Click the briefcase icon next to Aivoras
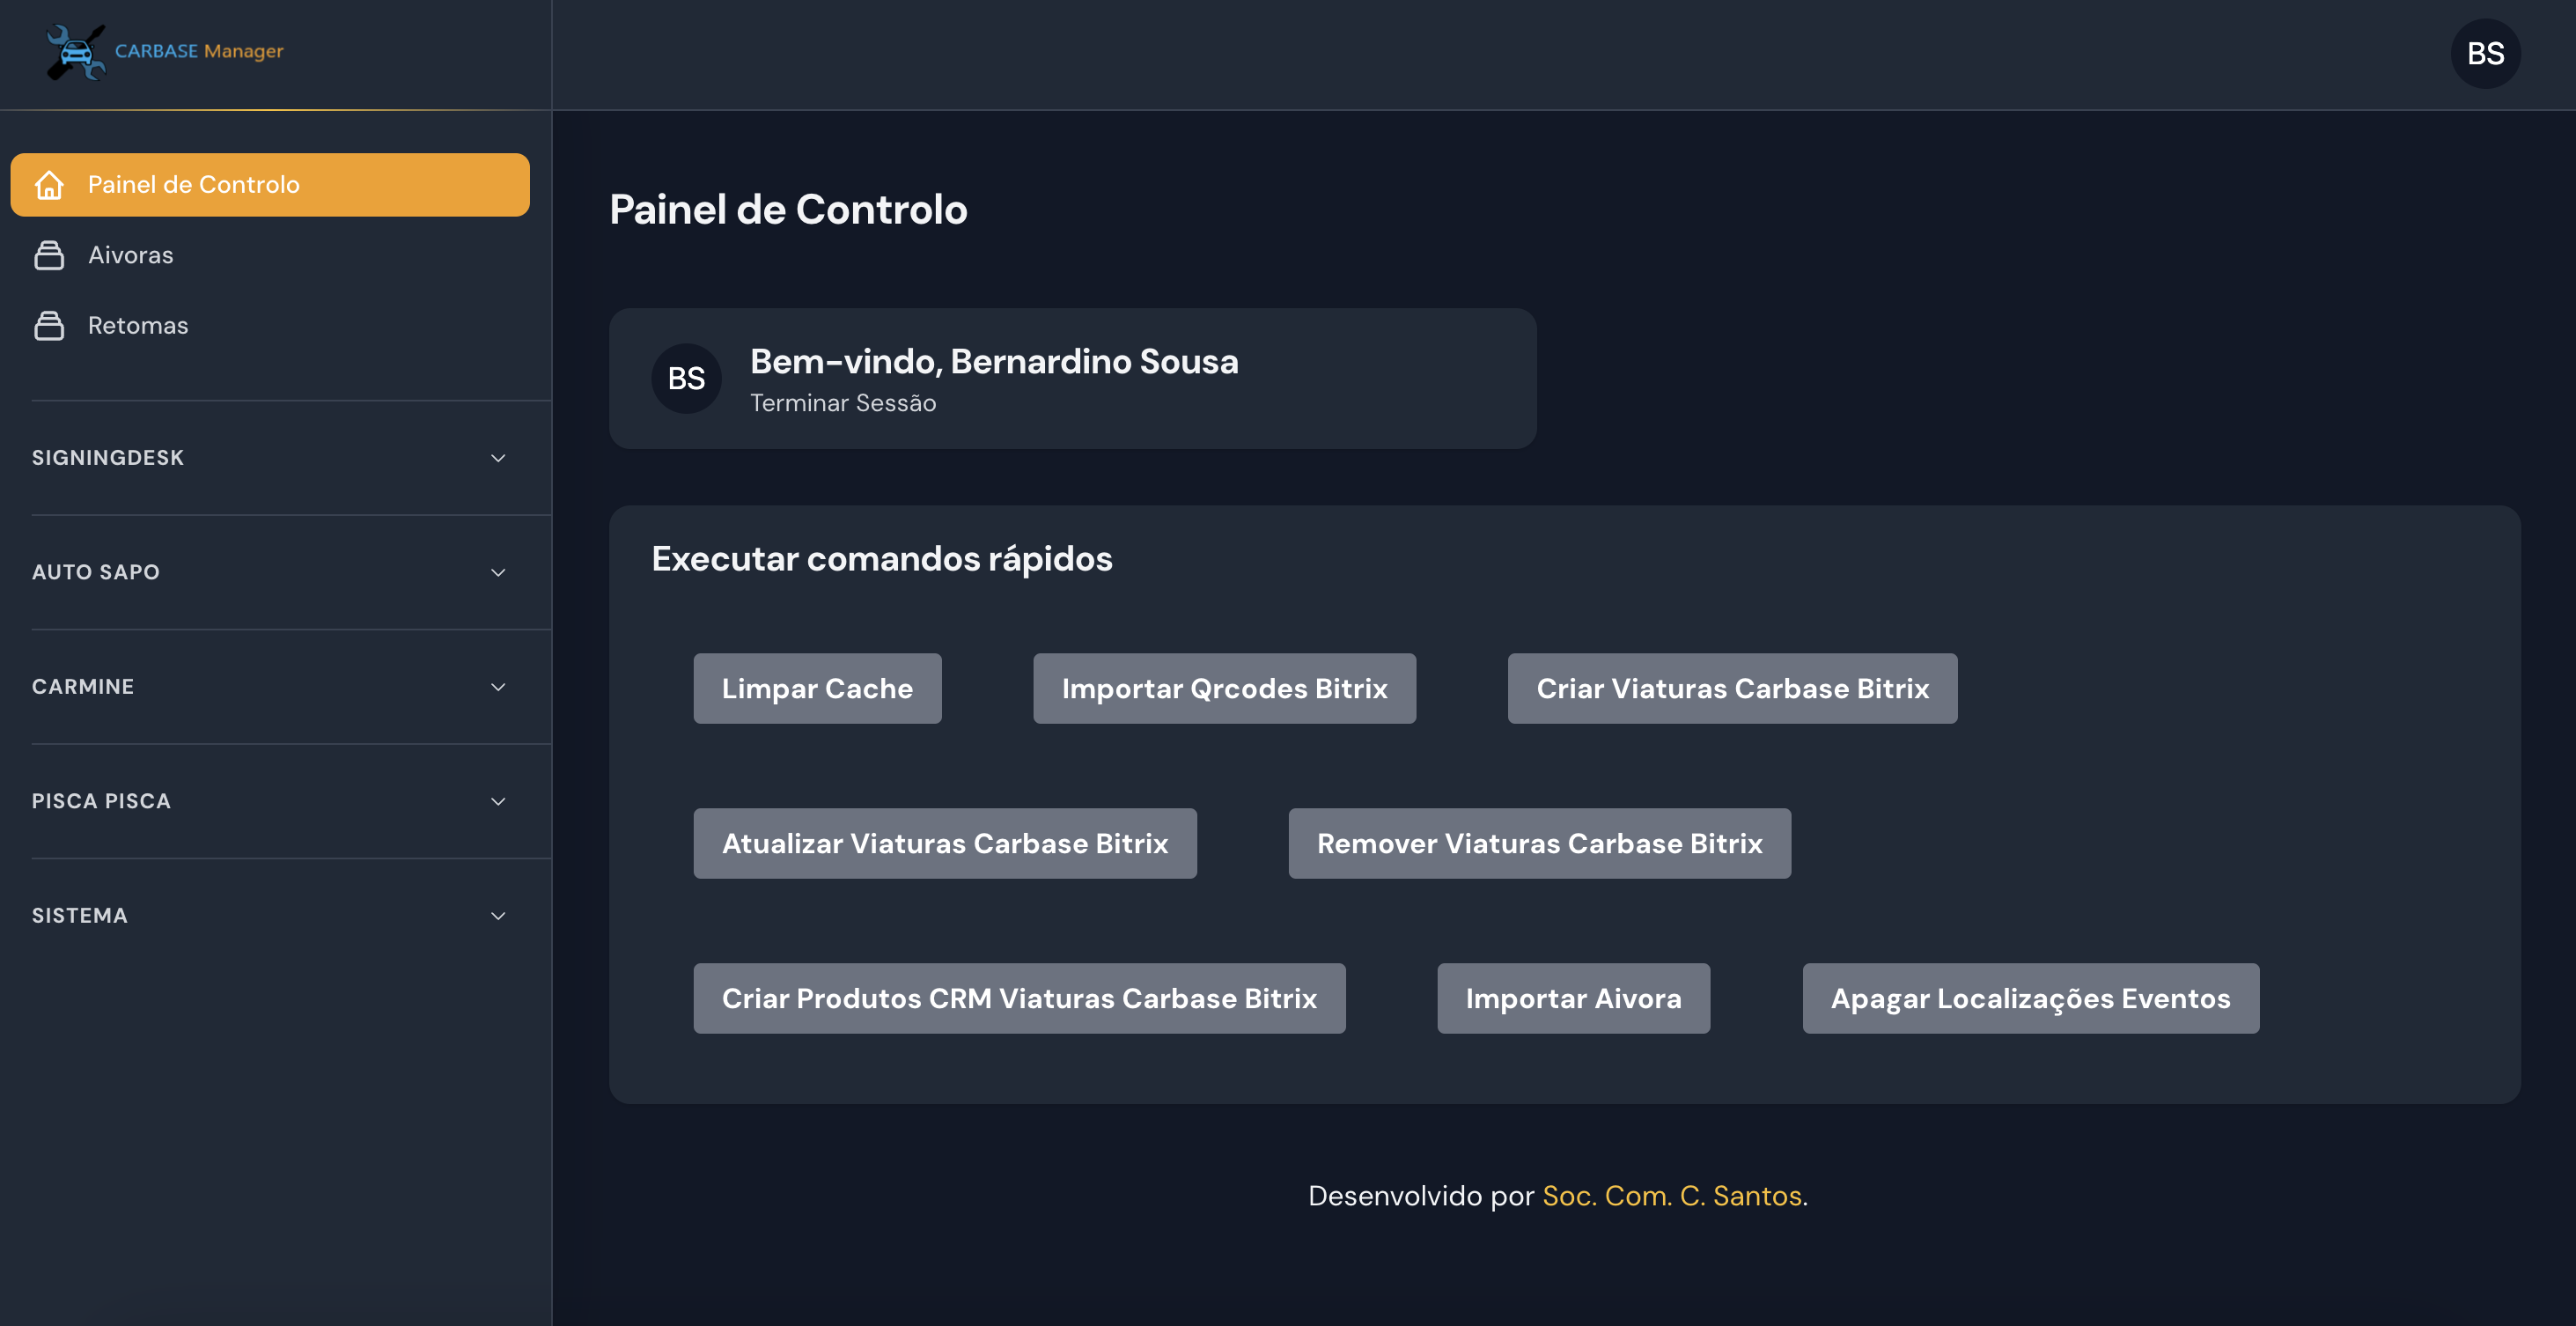This screenshot has height=1326, width=2576. coord(48,255)
